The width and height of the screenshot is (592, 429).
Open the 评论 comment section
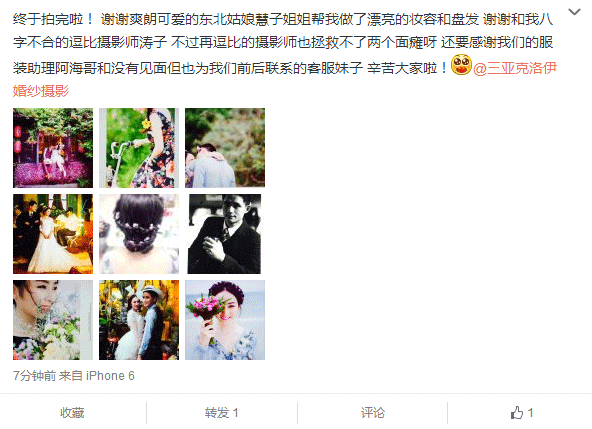[x=373, y=412]
